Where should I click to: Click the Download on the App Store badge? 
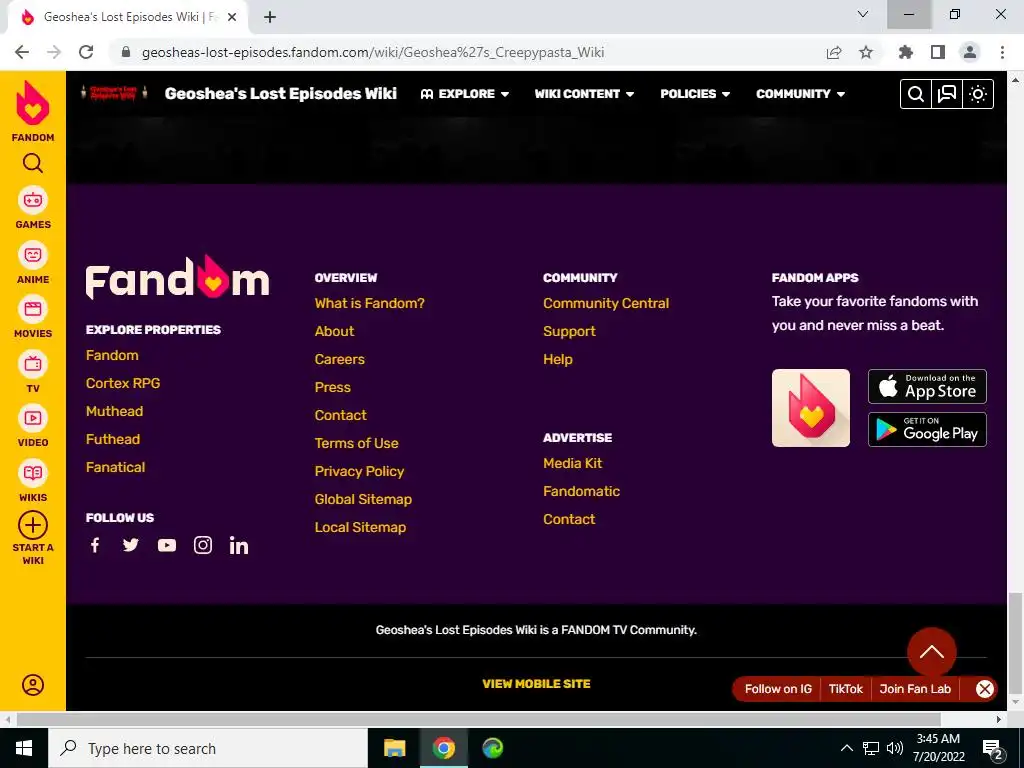927,386
